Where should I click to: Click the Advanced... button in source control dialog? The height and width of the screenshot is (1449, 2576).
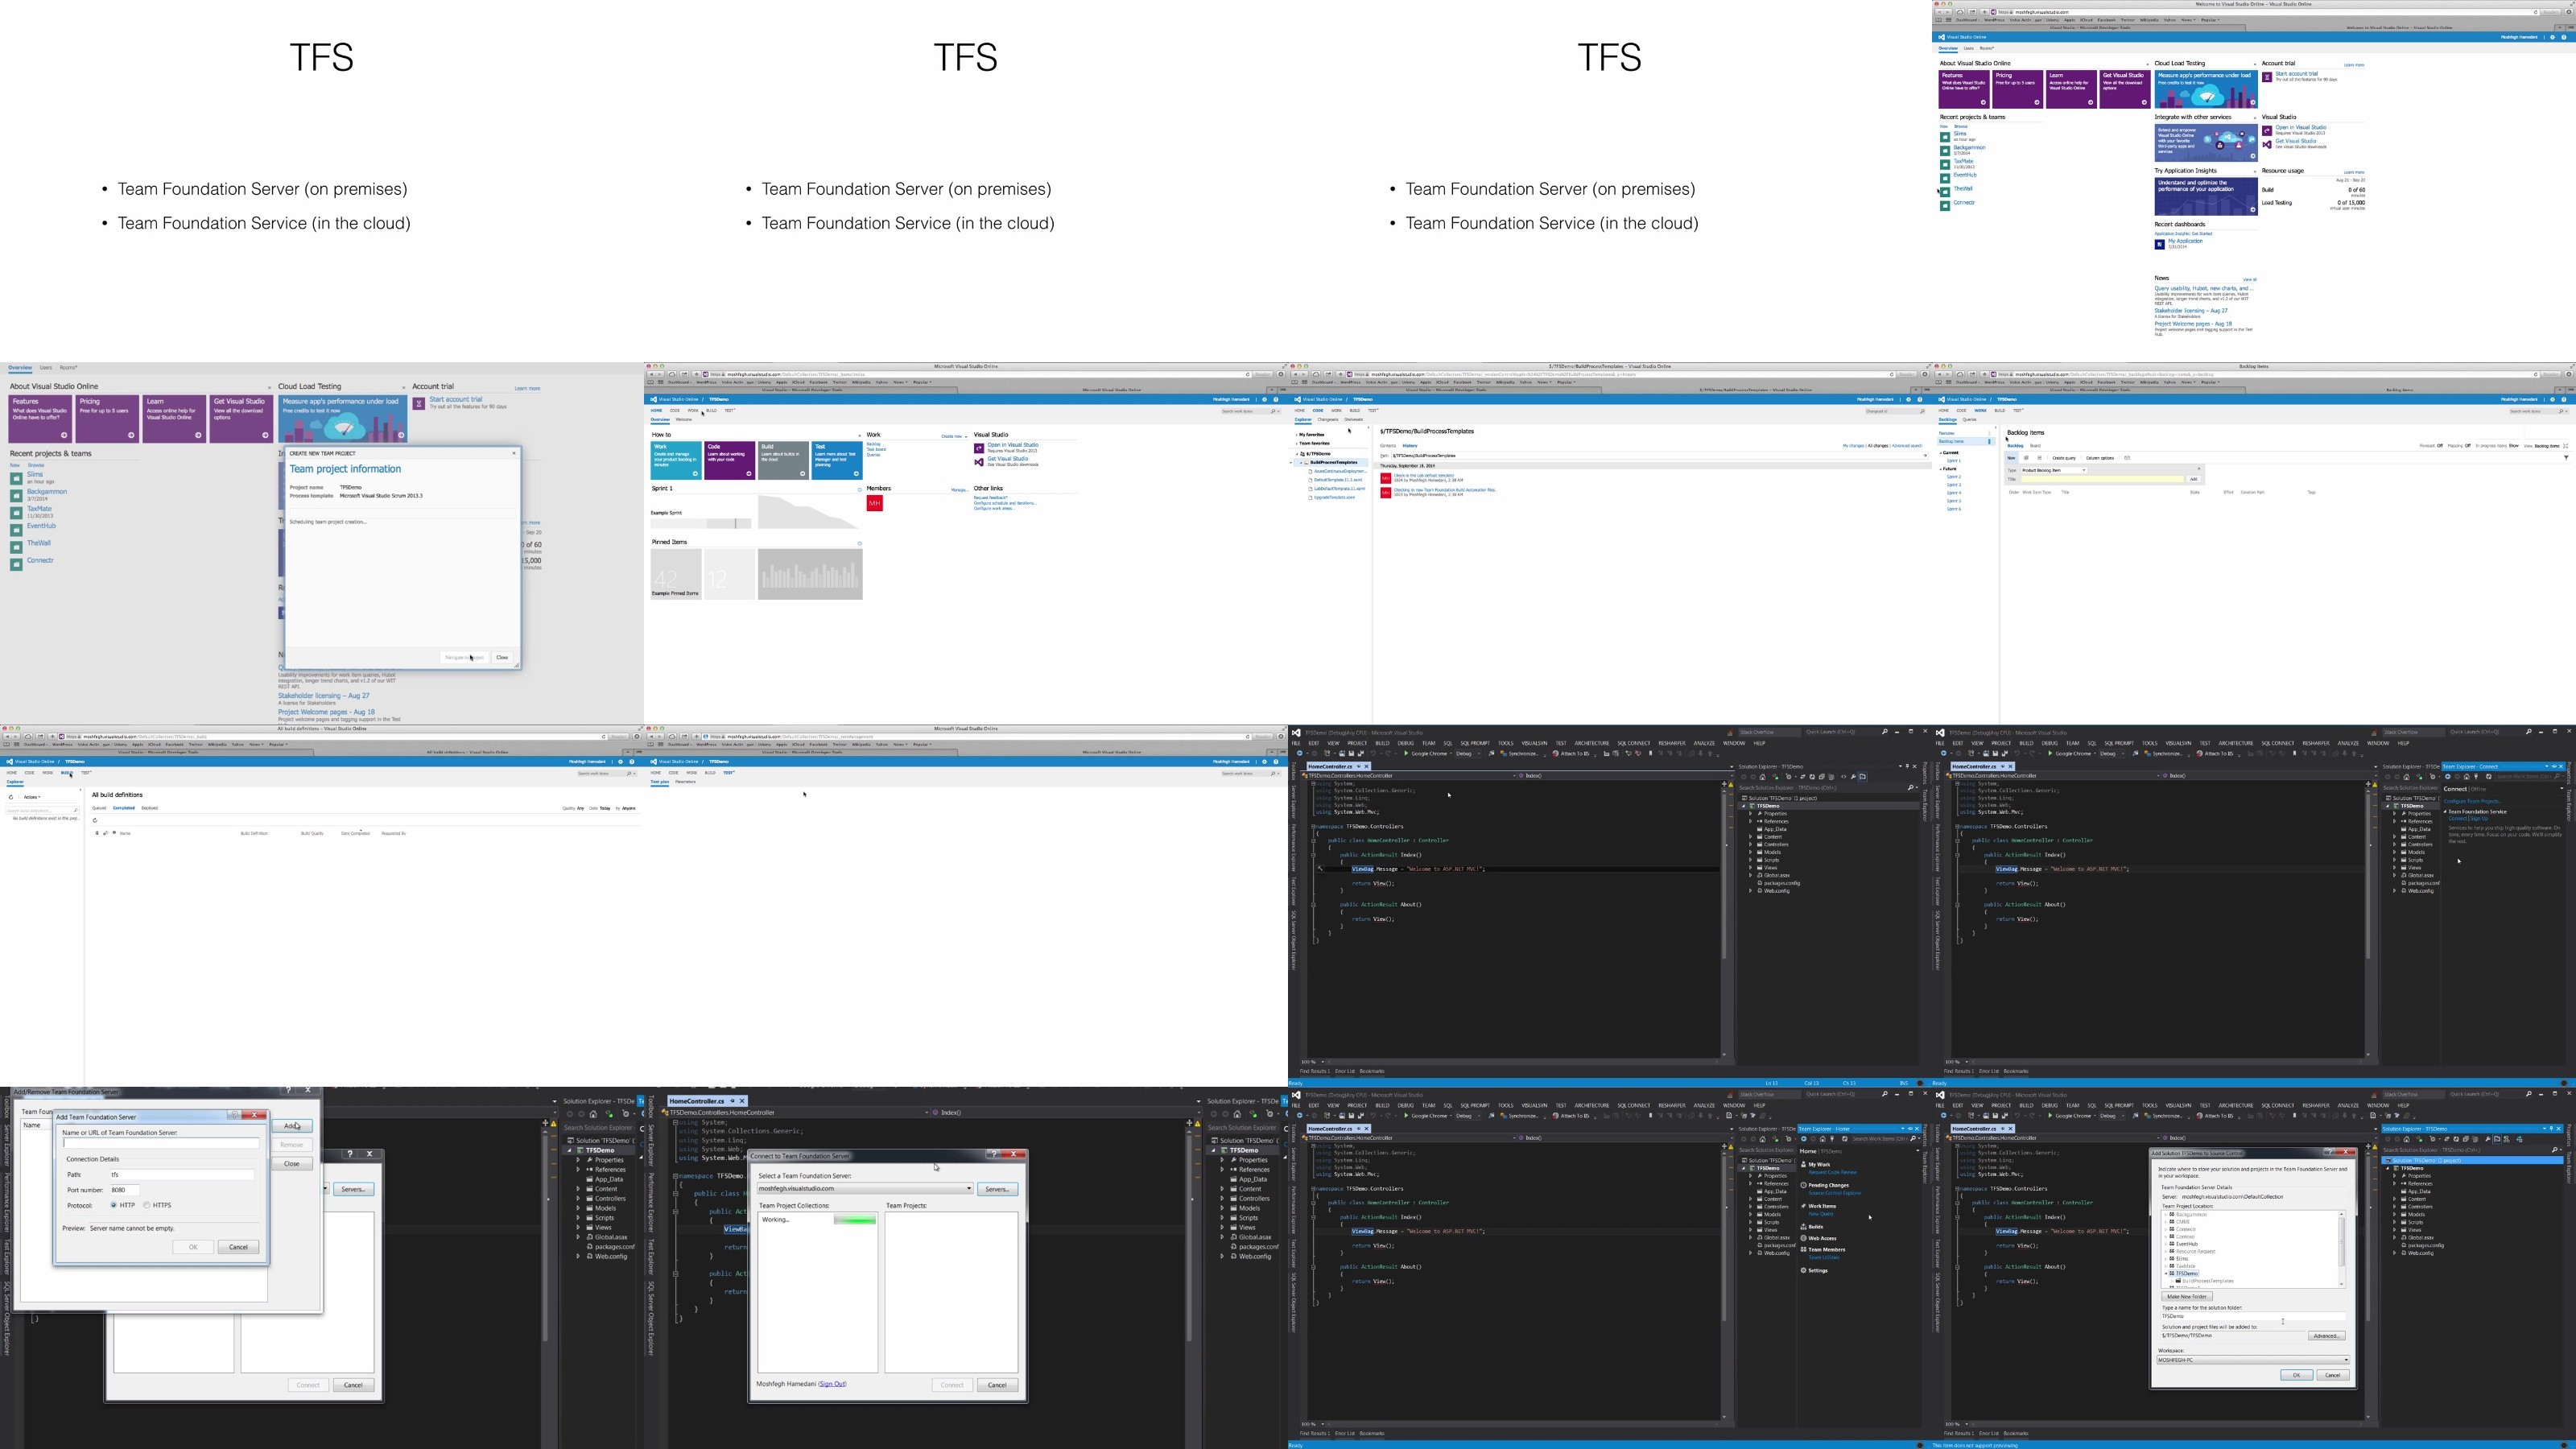tap(2326, 1336)
